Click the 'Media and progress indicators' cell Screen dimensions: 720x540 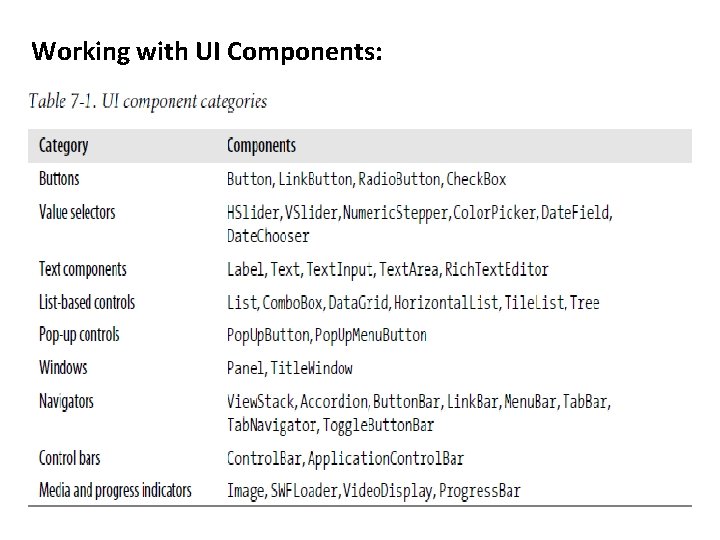point(115,491)
